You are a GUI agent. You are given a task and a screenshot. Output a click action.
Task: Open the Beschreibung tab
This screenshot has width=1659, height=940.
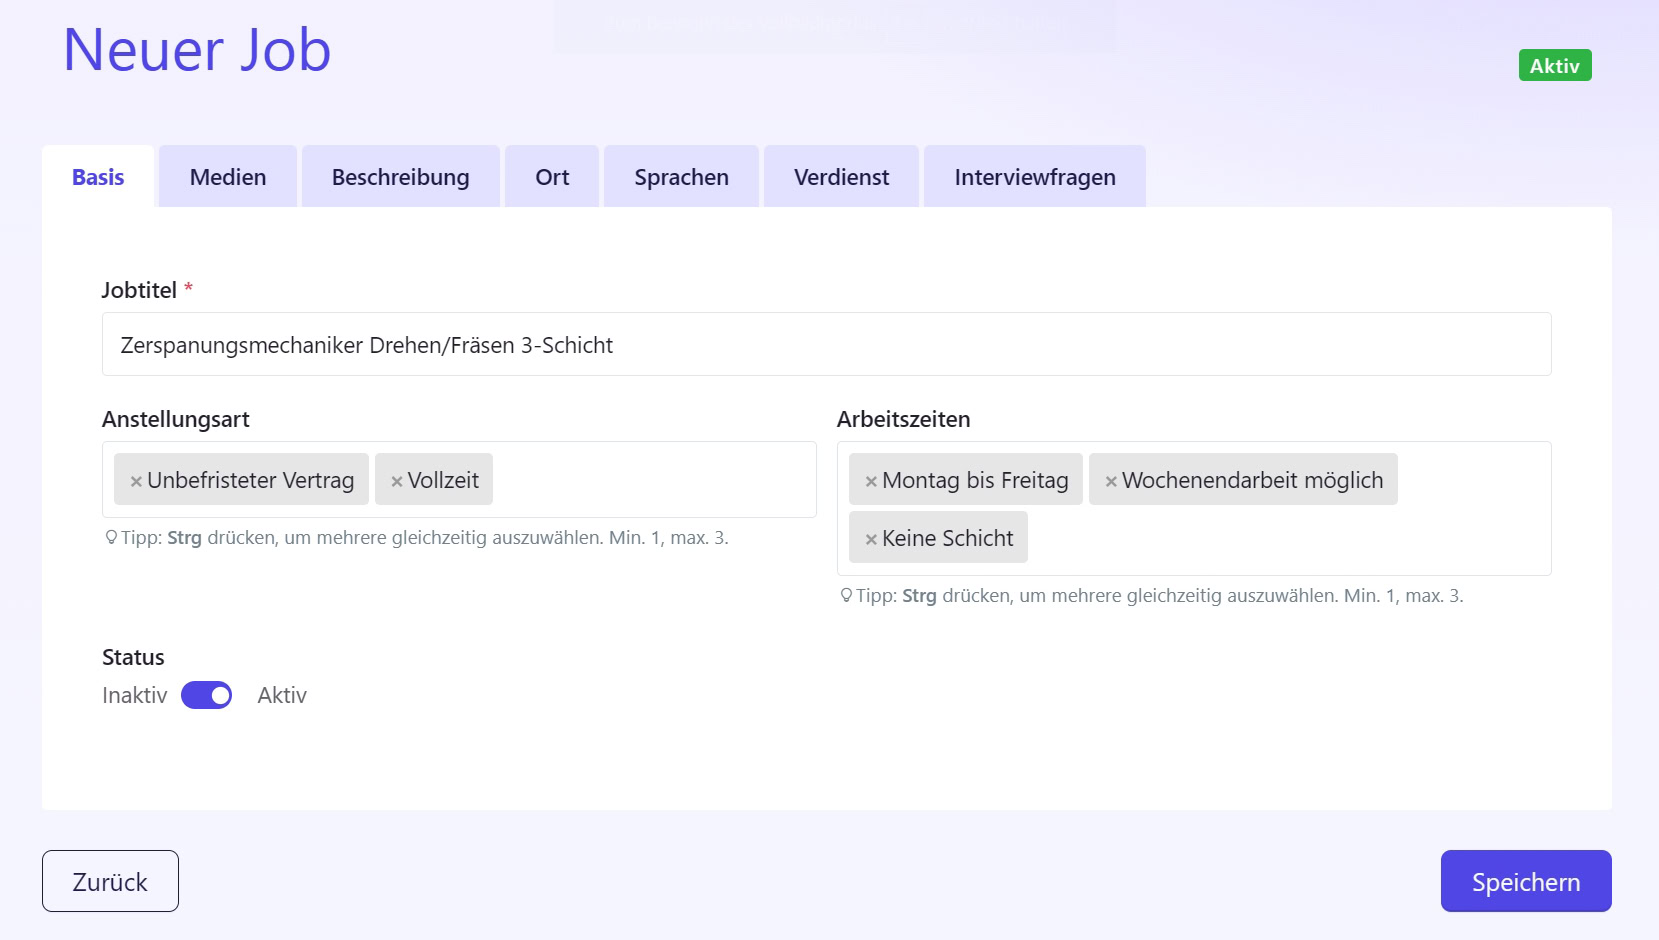[400, 176]
